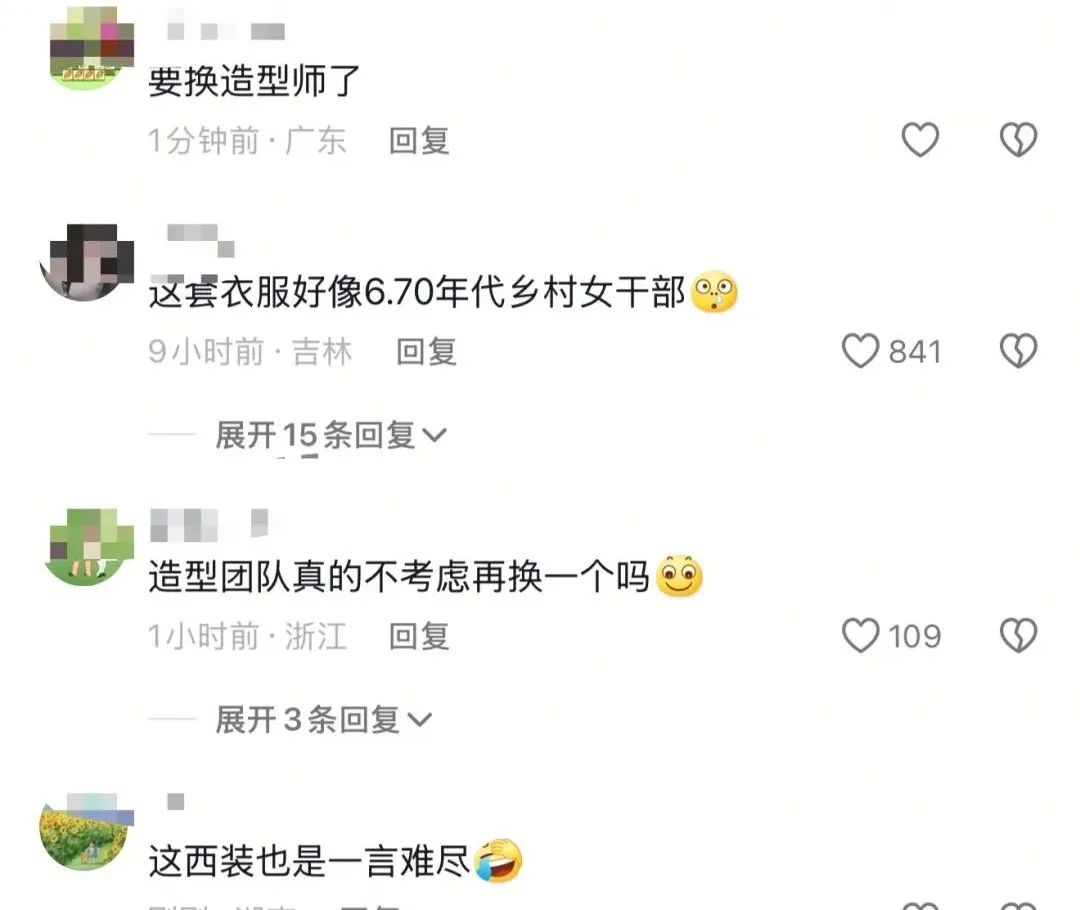Click chevron next to 展开15条回复
The height and width of the screenshot is (910, 1080).
[x=435, y=436]
